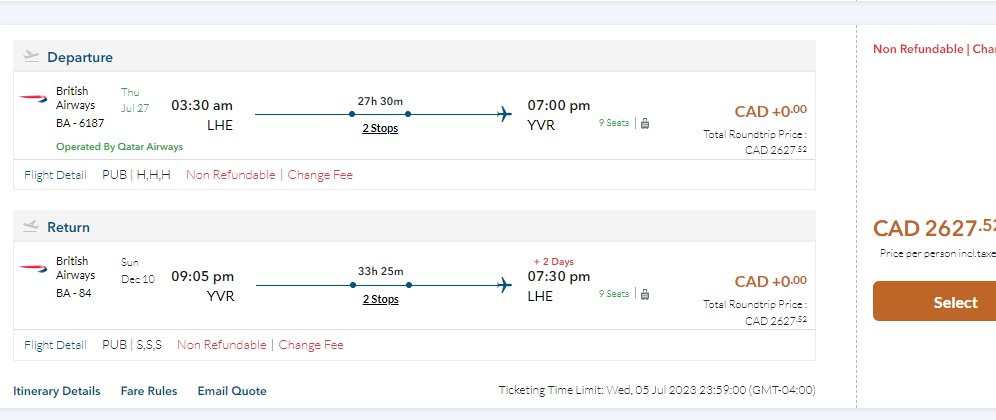Open Flight Detail for departure flight
Image resolution: width=996 pixels, height=420 pixels.
[x=55, y=175]
